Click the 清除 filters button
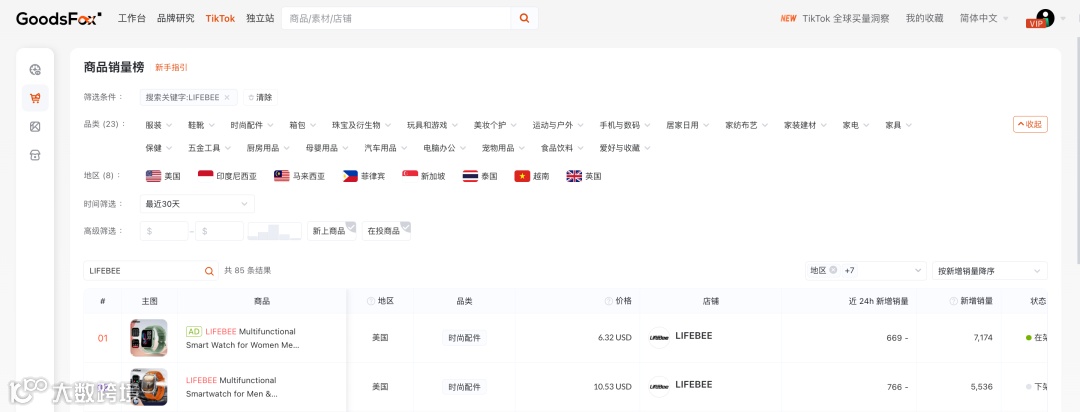 coord(261,98)
